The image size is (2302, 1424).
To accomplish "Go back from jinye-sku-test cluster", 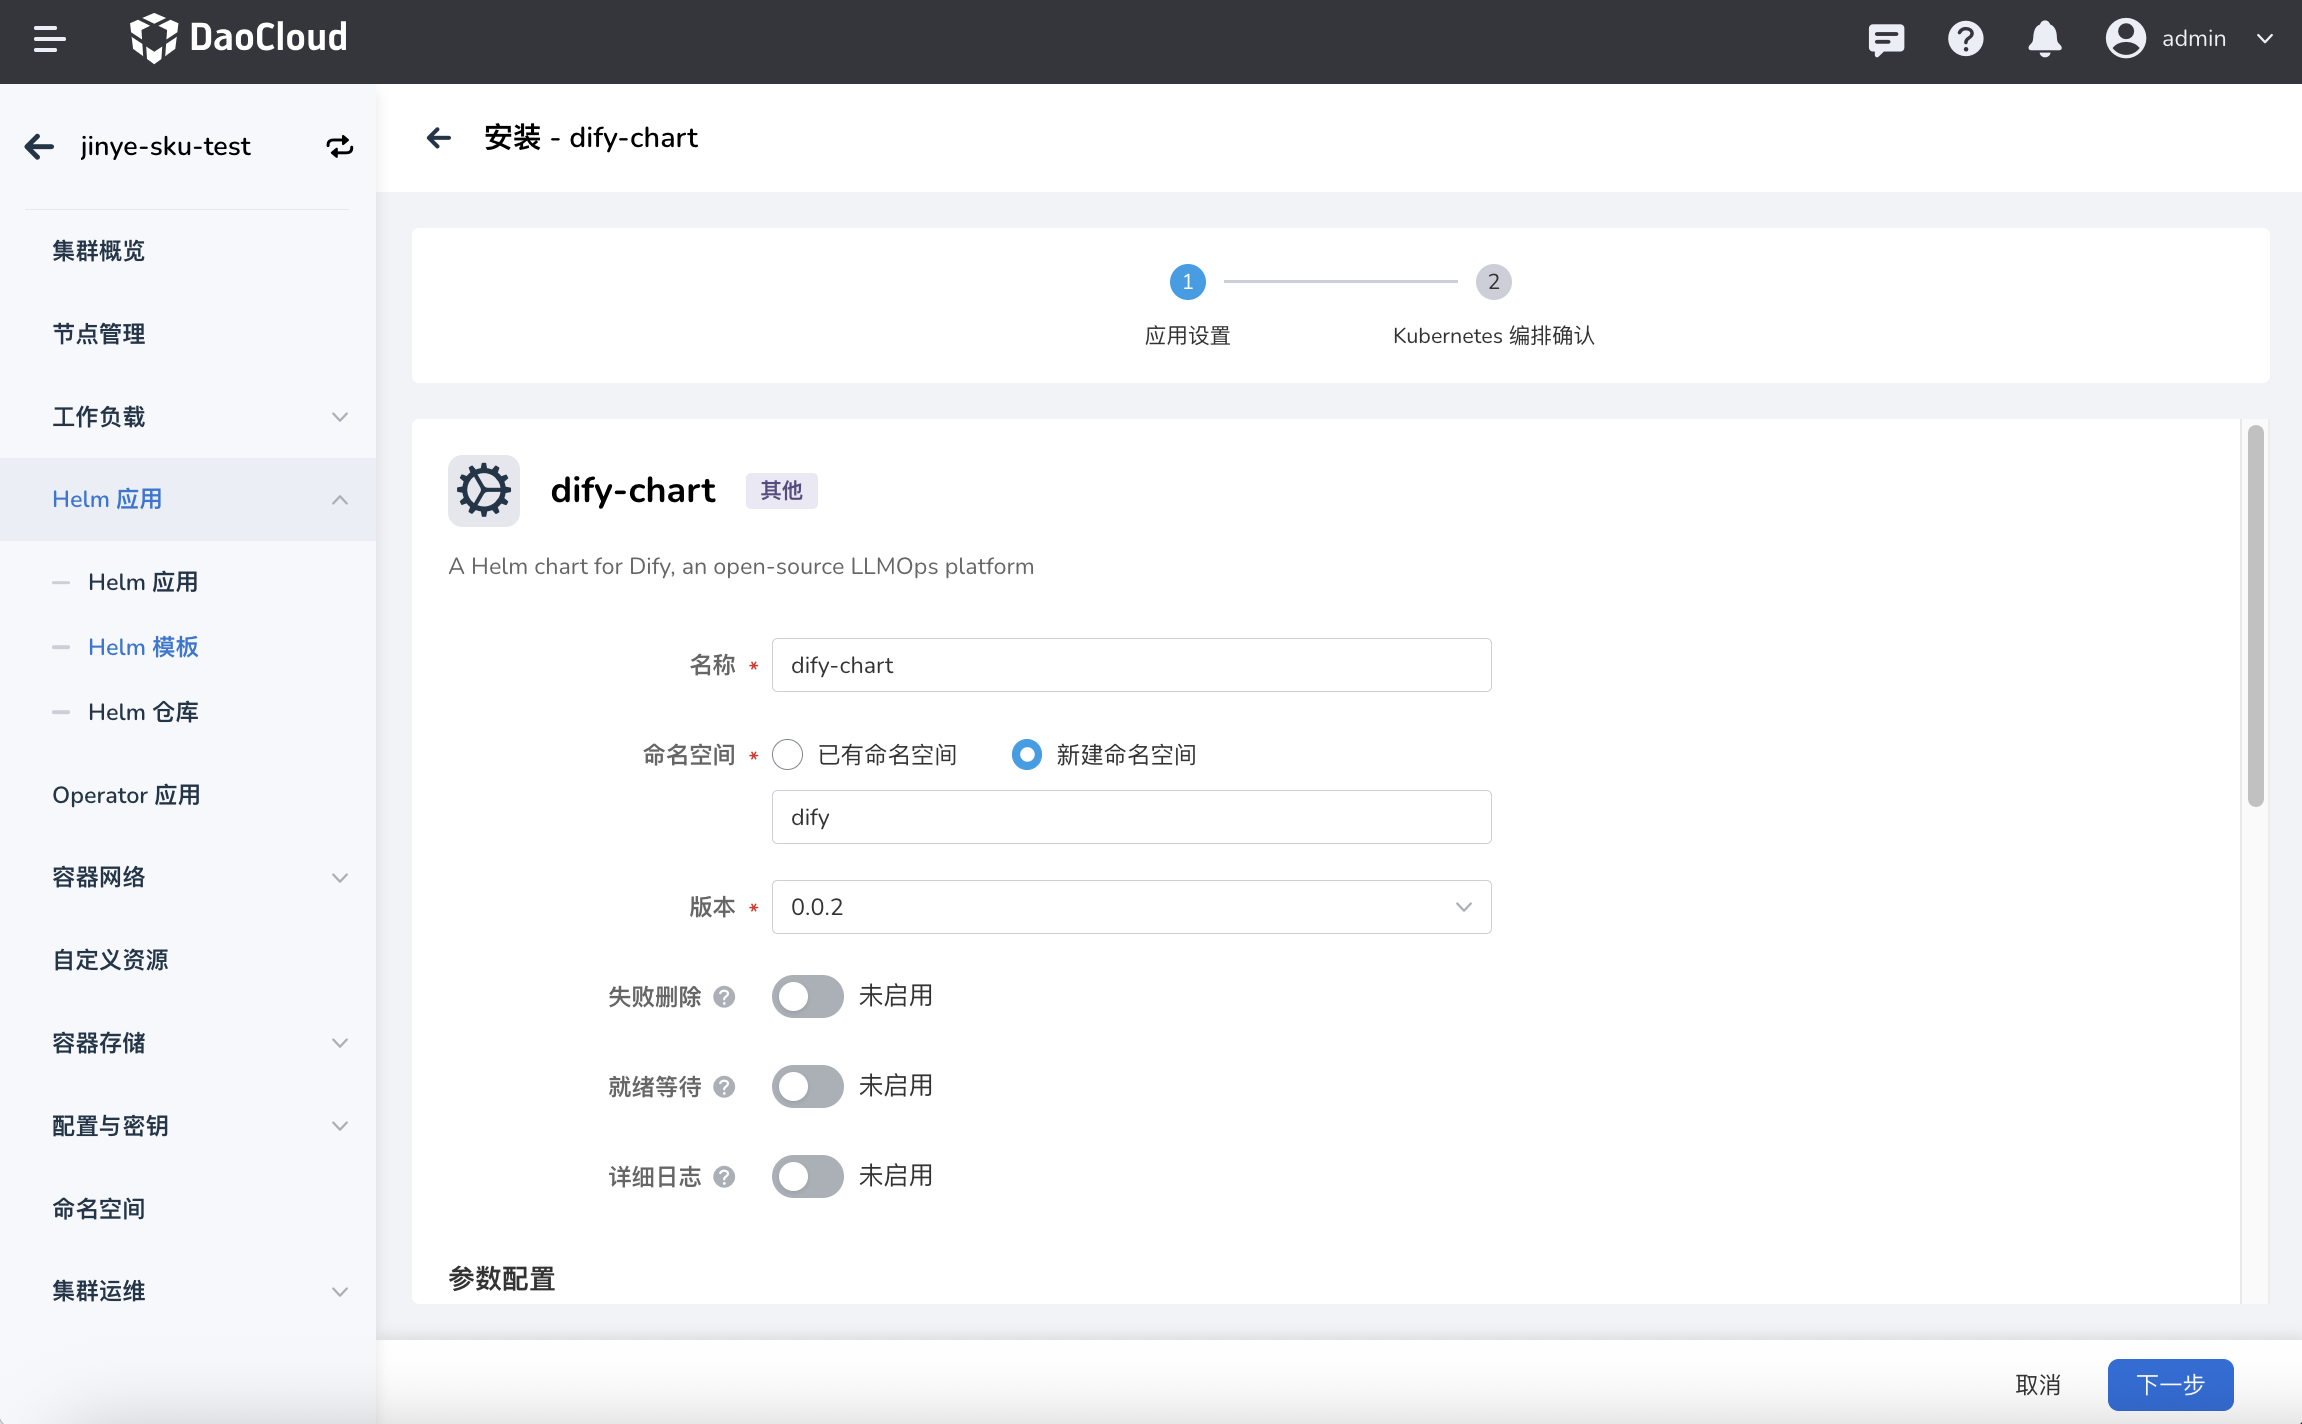I will coord(40,146).
